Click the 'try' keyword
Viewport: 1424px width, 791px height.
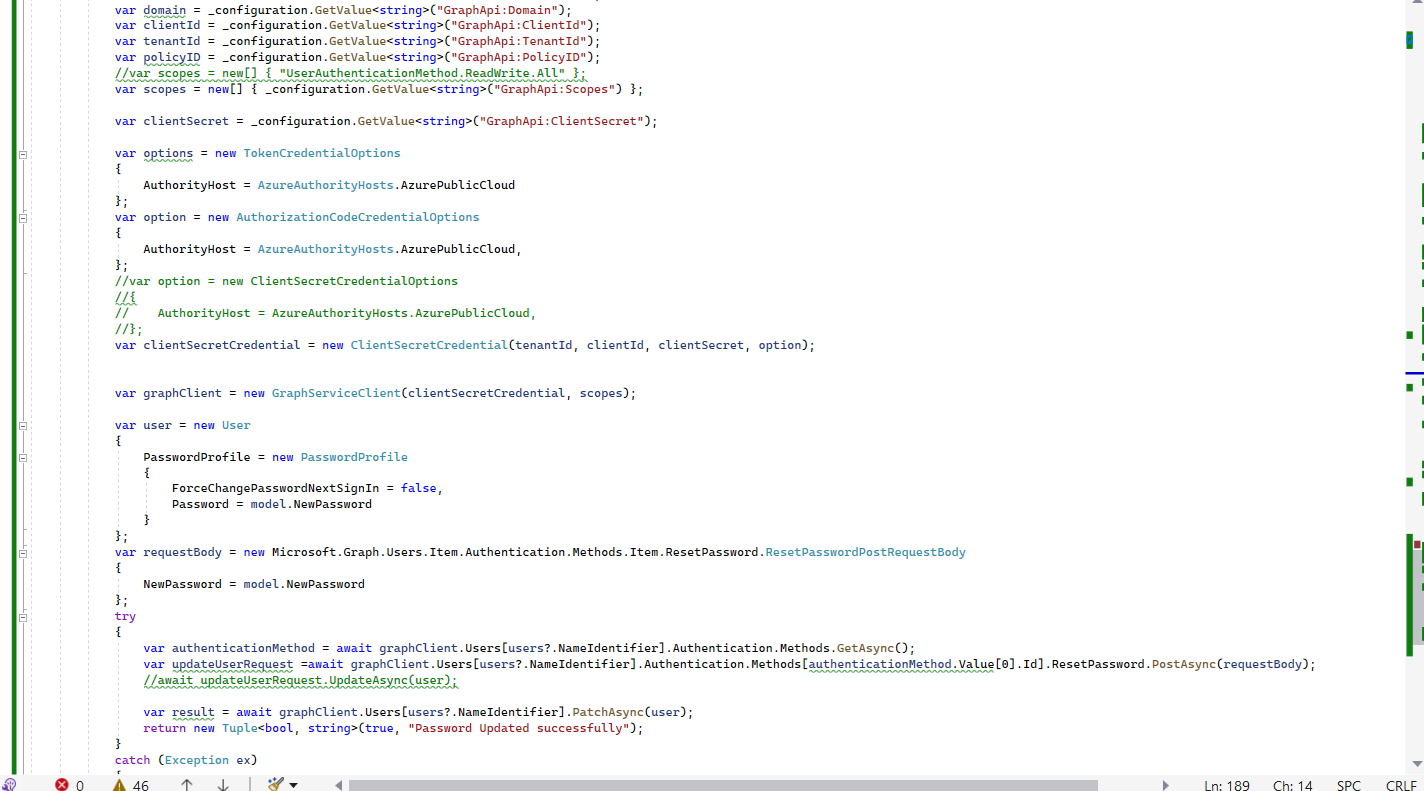pyautogui.click(x=125, y=616)
